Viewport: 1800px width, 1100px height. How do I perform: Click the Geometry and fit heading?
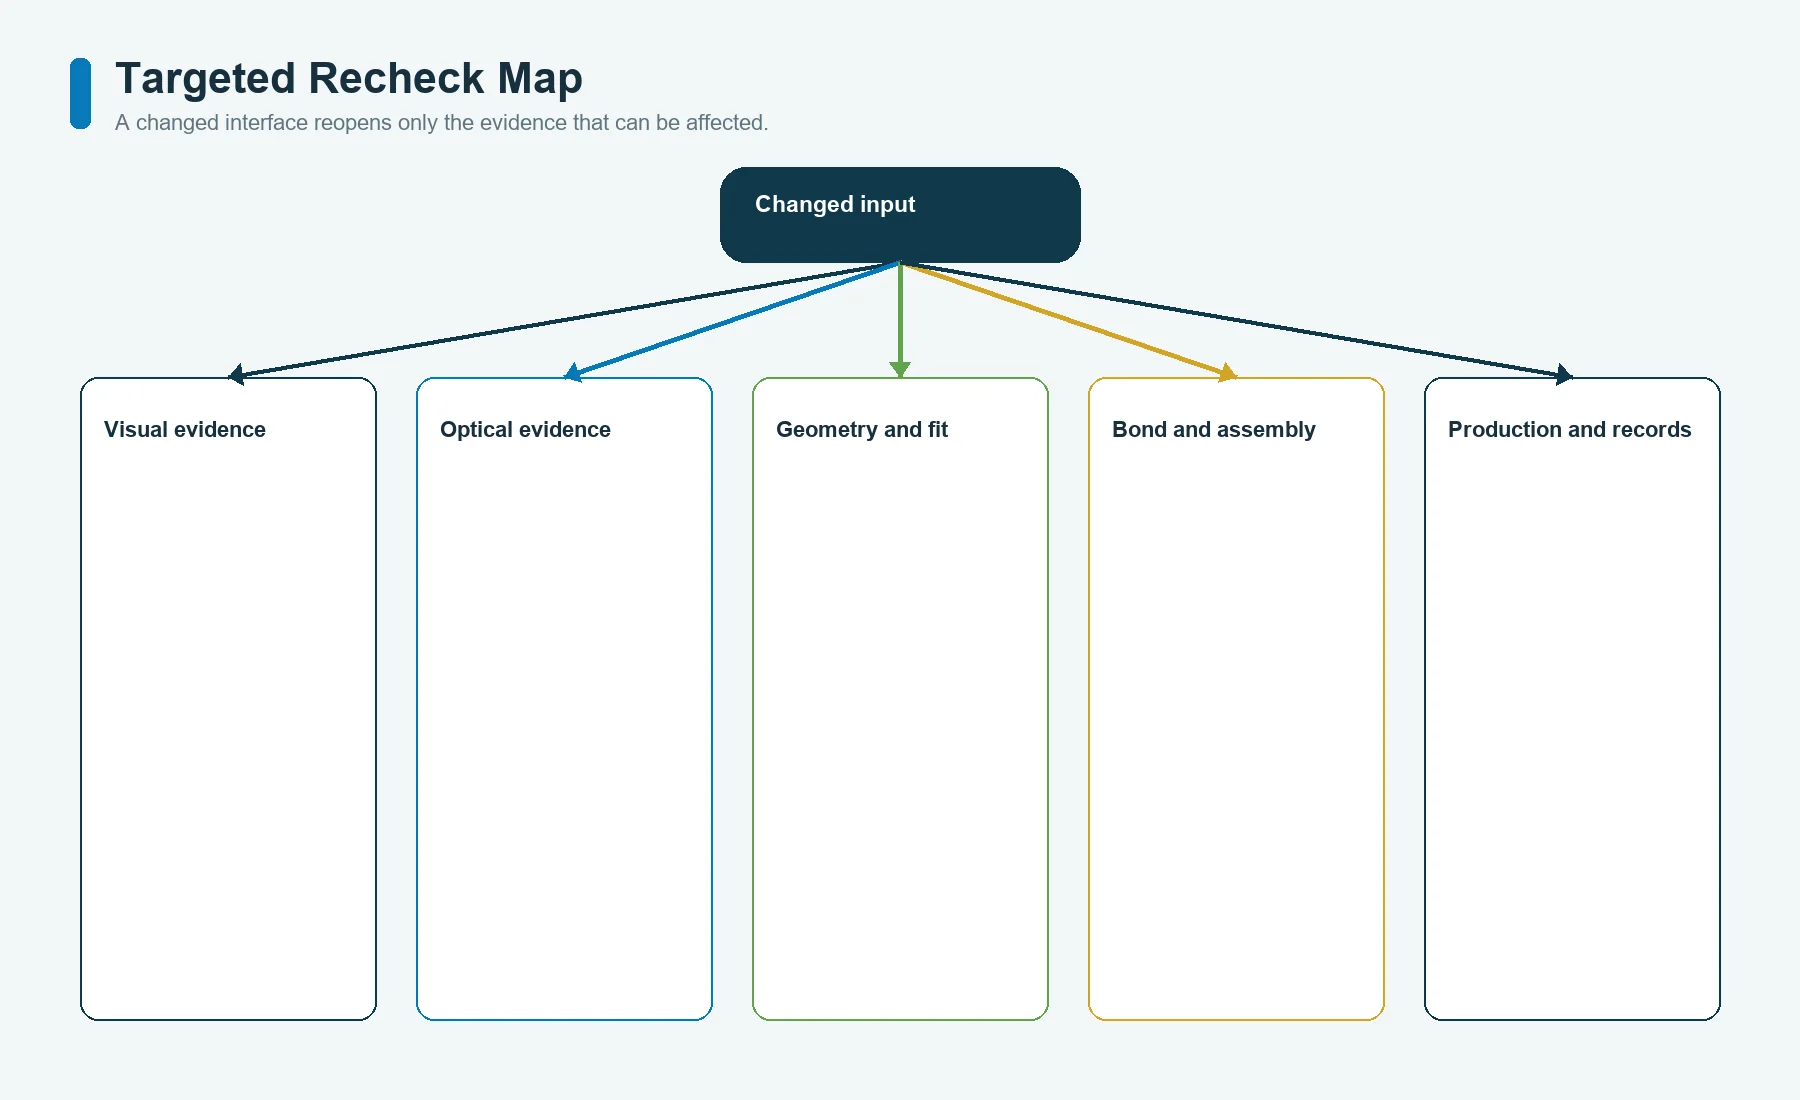[x=862, y=430]
